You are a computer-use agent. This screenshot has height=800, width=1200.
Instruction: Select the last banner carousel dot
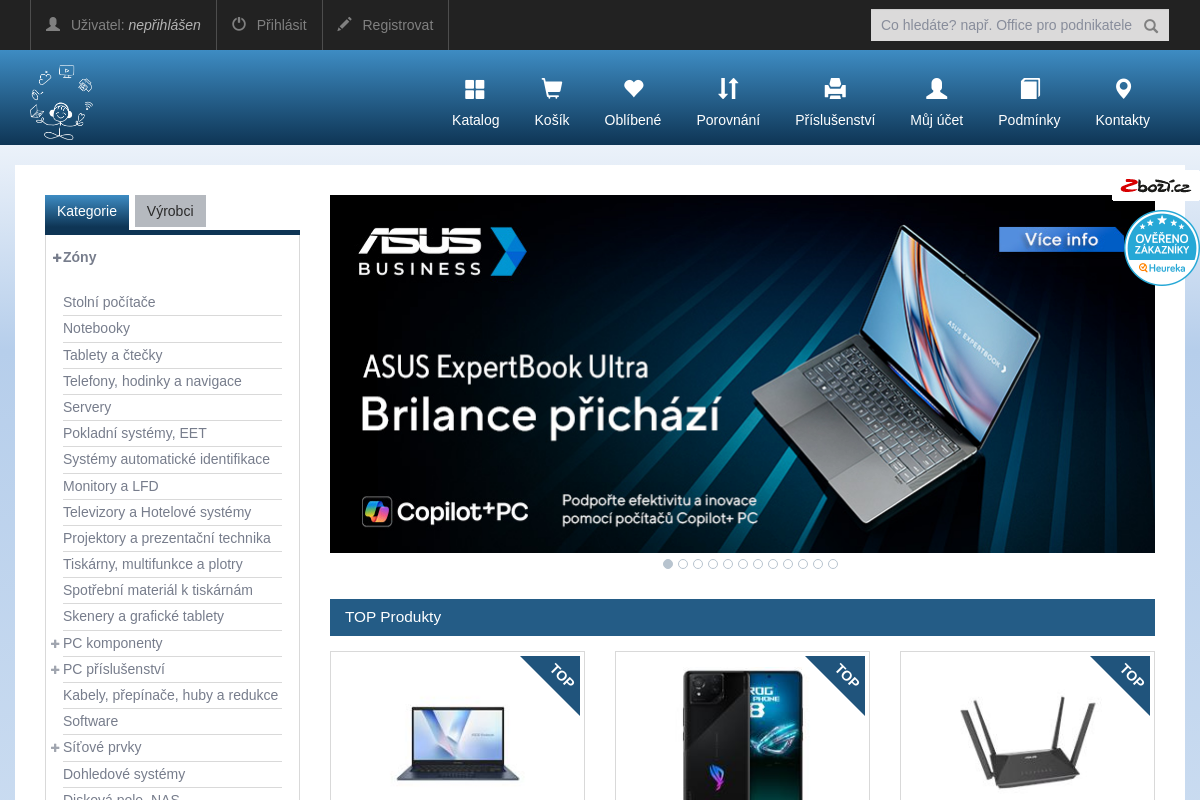[833, 564]
